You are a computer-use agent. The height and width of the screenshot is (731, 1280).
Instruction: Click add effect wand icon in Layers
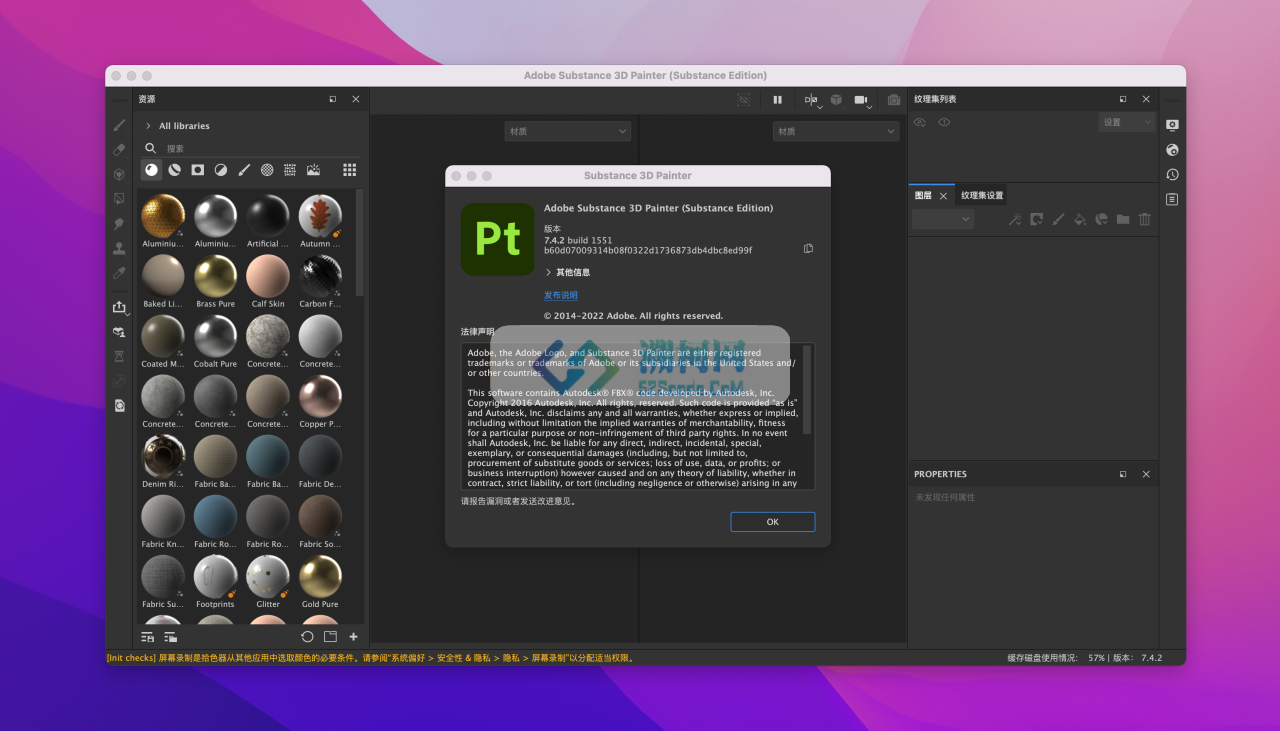pyautogui.click(x=1014, y=219)
